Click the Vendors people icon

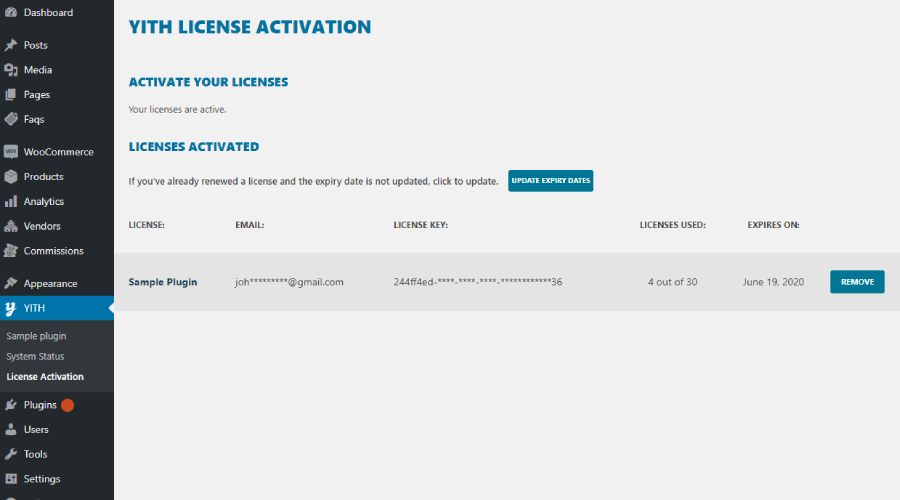tap(11, 226)
